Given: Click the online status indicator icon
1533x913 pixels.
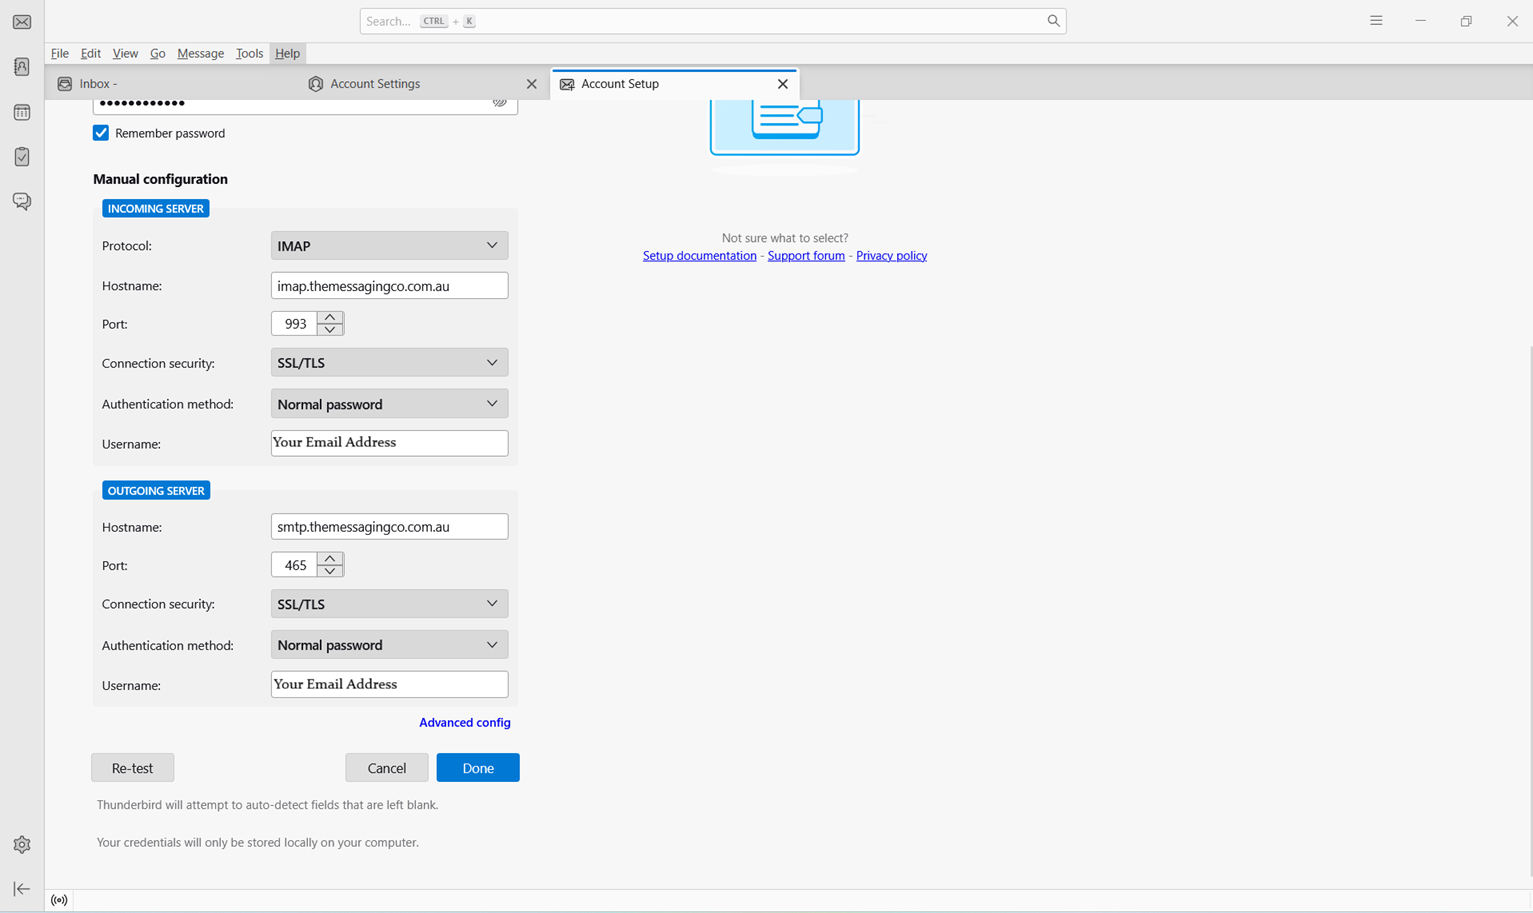Looking at the screenshot, I should tap(60, 900).
